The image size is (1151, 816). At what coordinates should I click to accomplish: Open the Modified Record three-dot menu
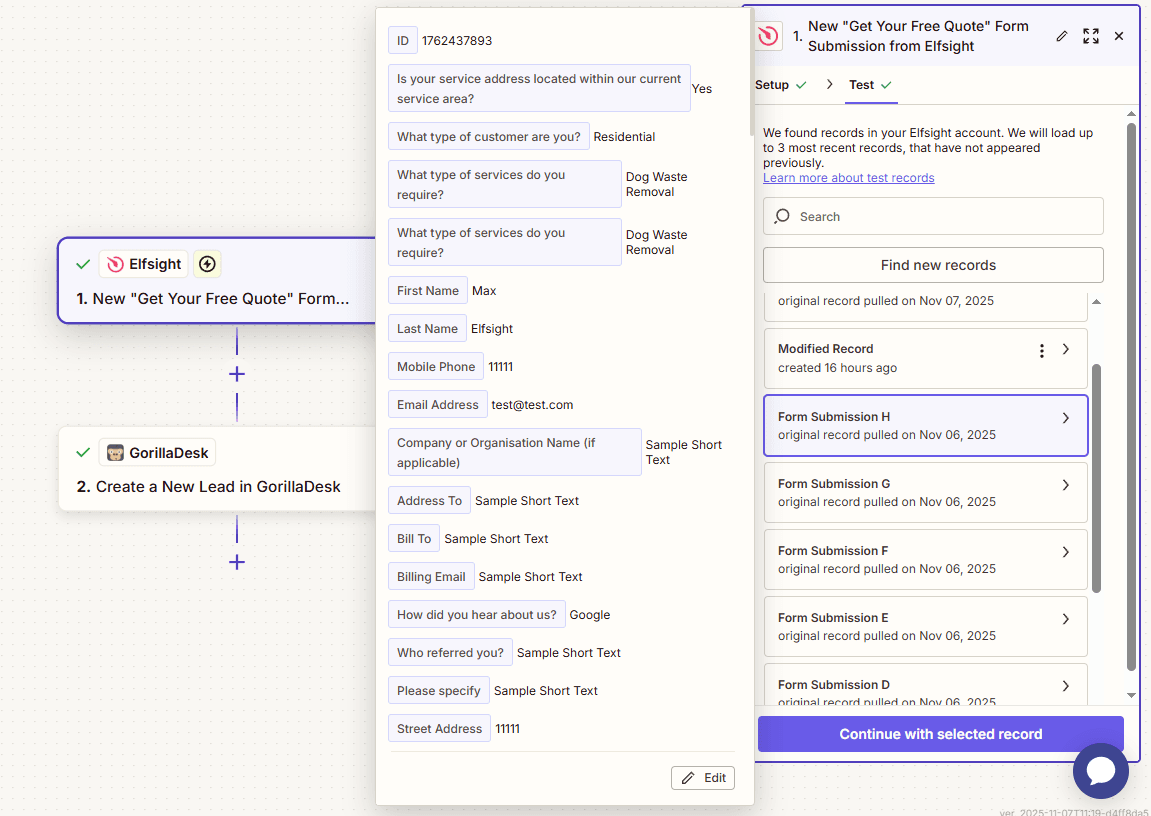pyautogui.click(x=1042, y=351)
